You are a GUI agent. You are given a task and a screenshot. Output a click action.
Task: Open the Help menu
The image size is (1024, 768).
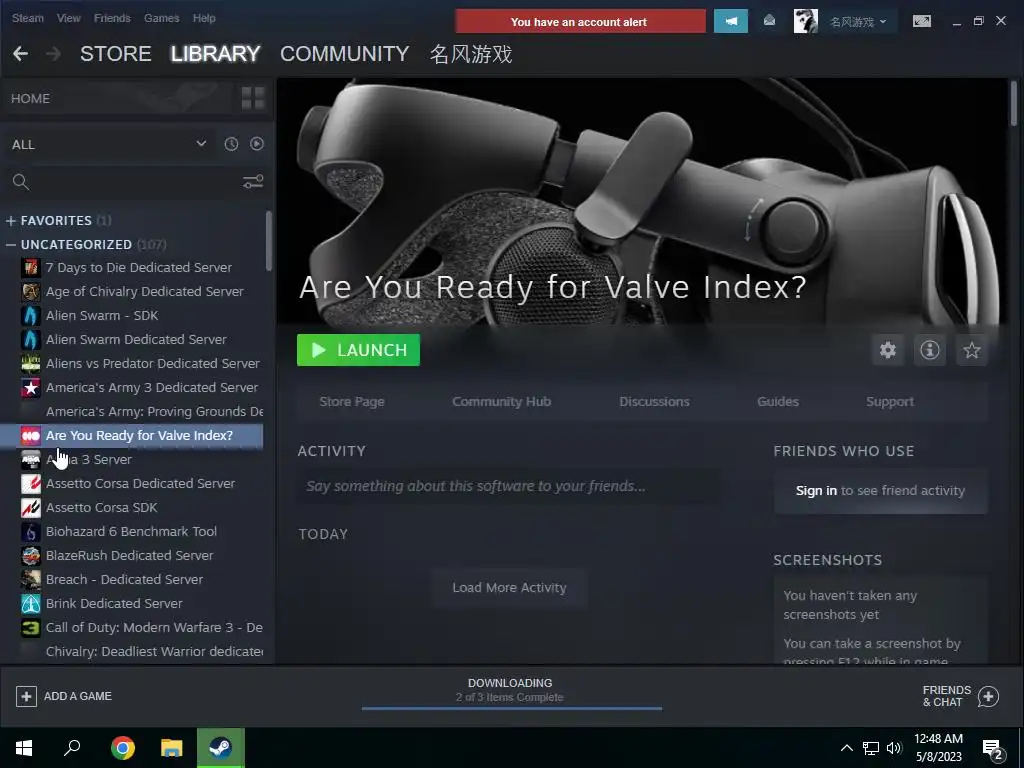(204, 18)
